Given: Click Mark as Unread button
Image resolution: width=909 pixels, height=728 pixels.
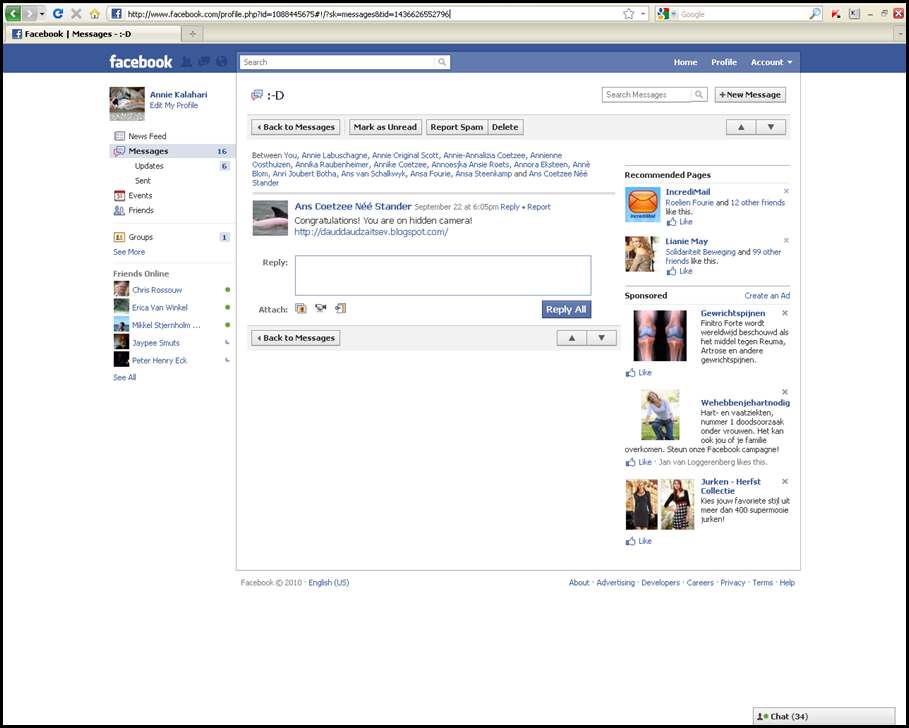Looking at the screenshot, I should click(385, 127).
